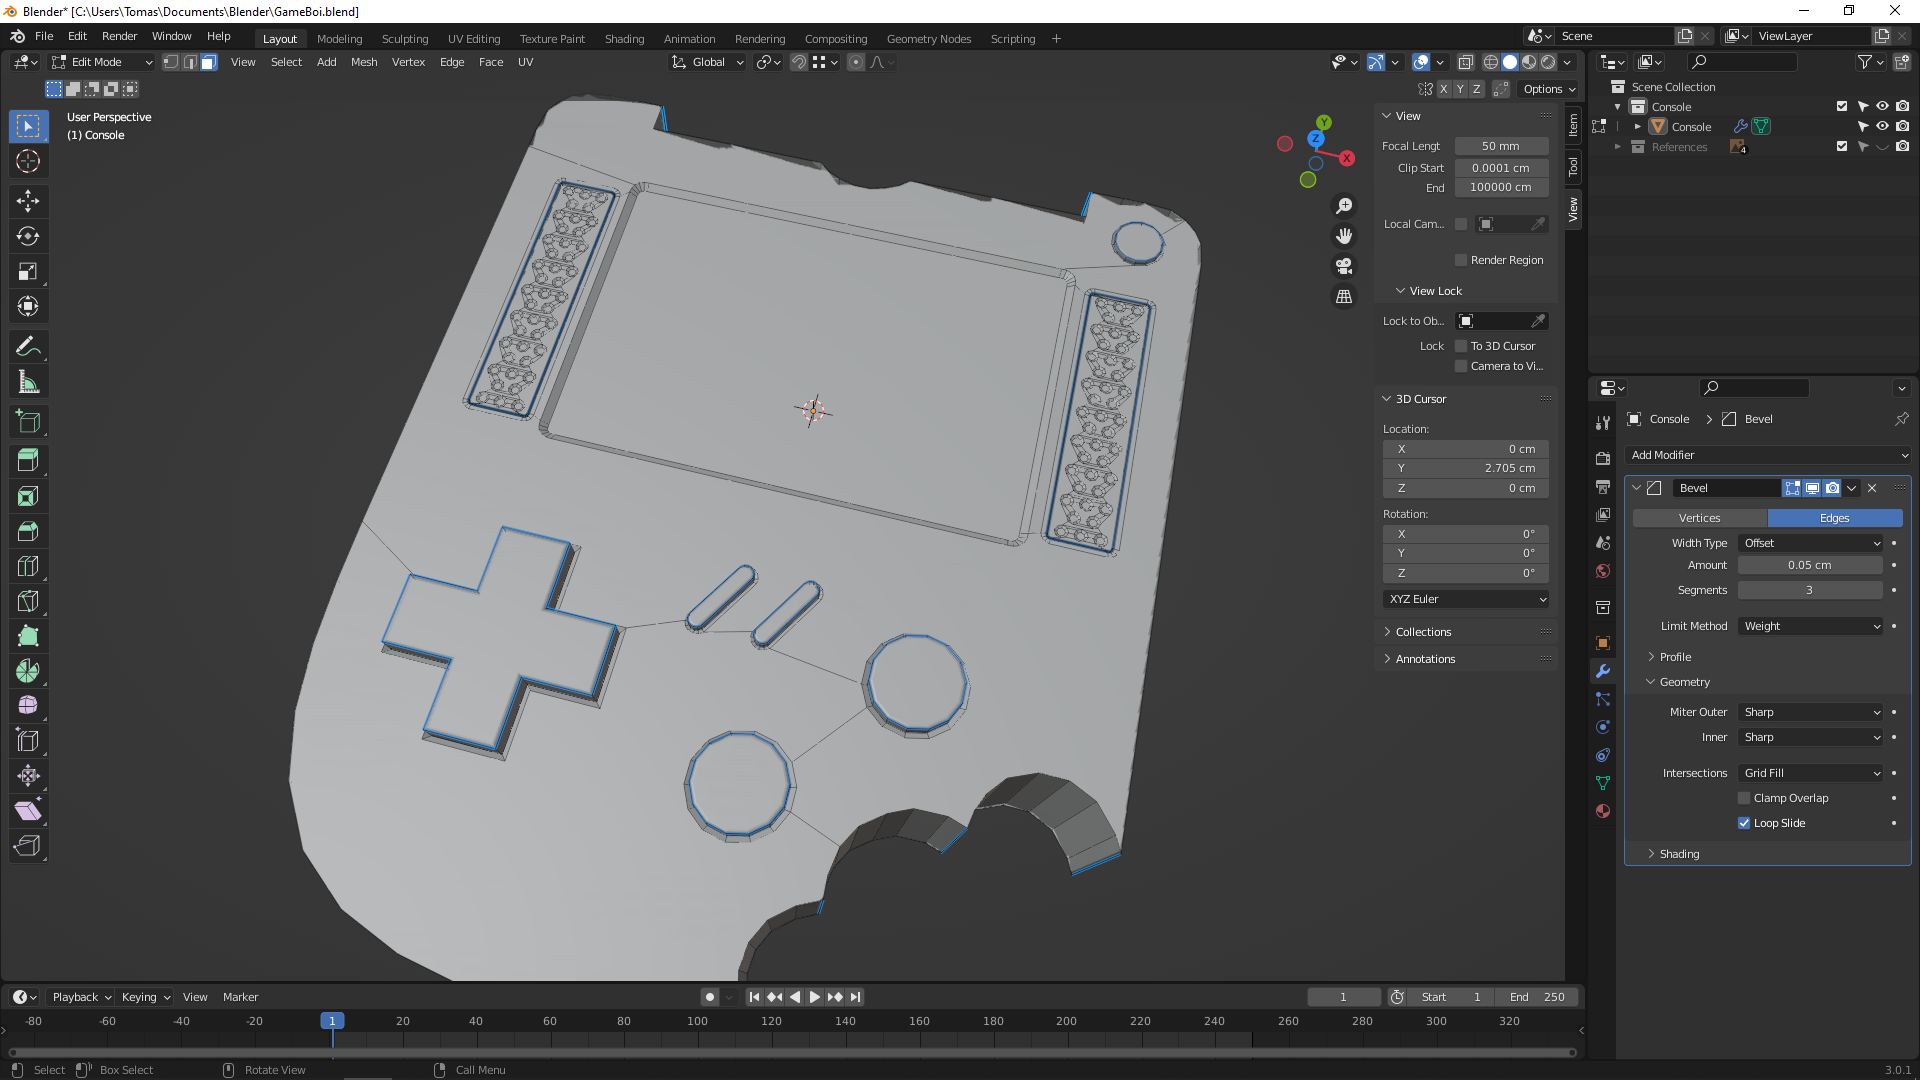Expand the Shading section of Bevel
This screenshot has height=1080, width=1920.
click(x=1679, y=854)
